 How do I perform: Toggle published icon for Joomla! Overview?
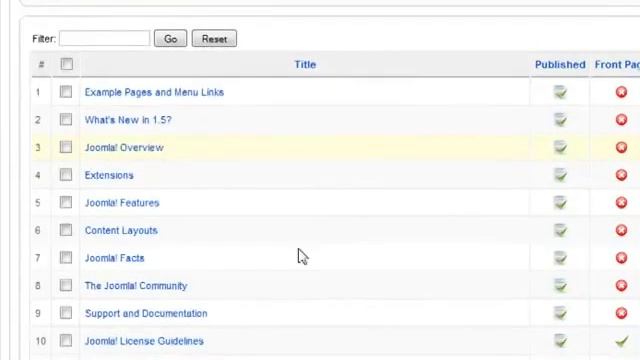tap(560, 147)
